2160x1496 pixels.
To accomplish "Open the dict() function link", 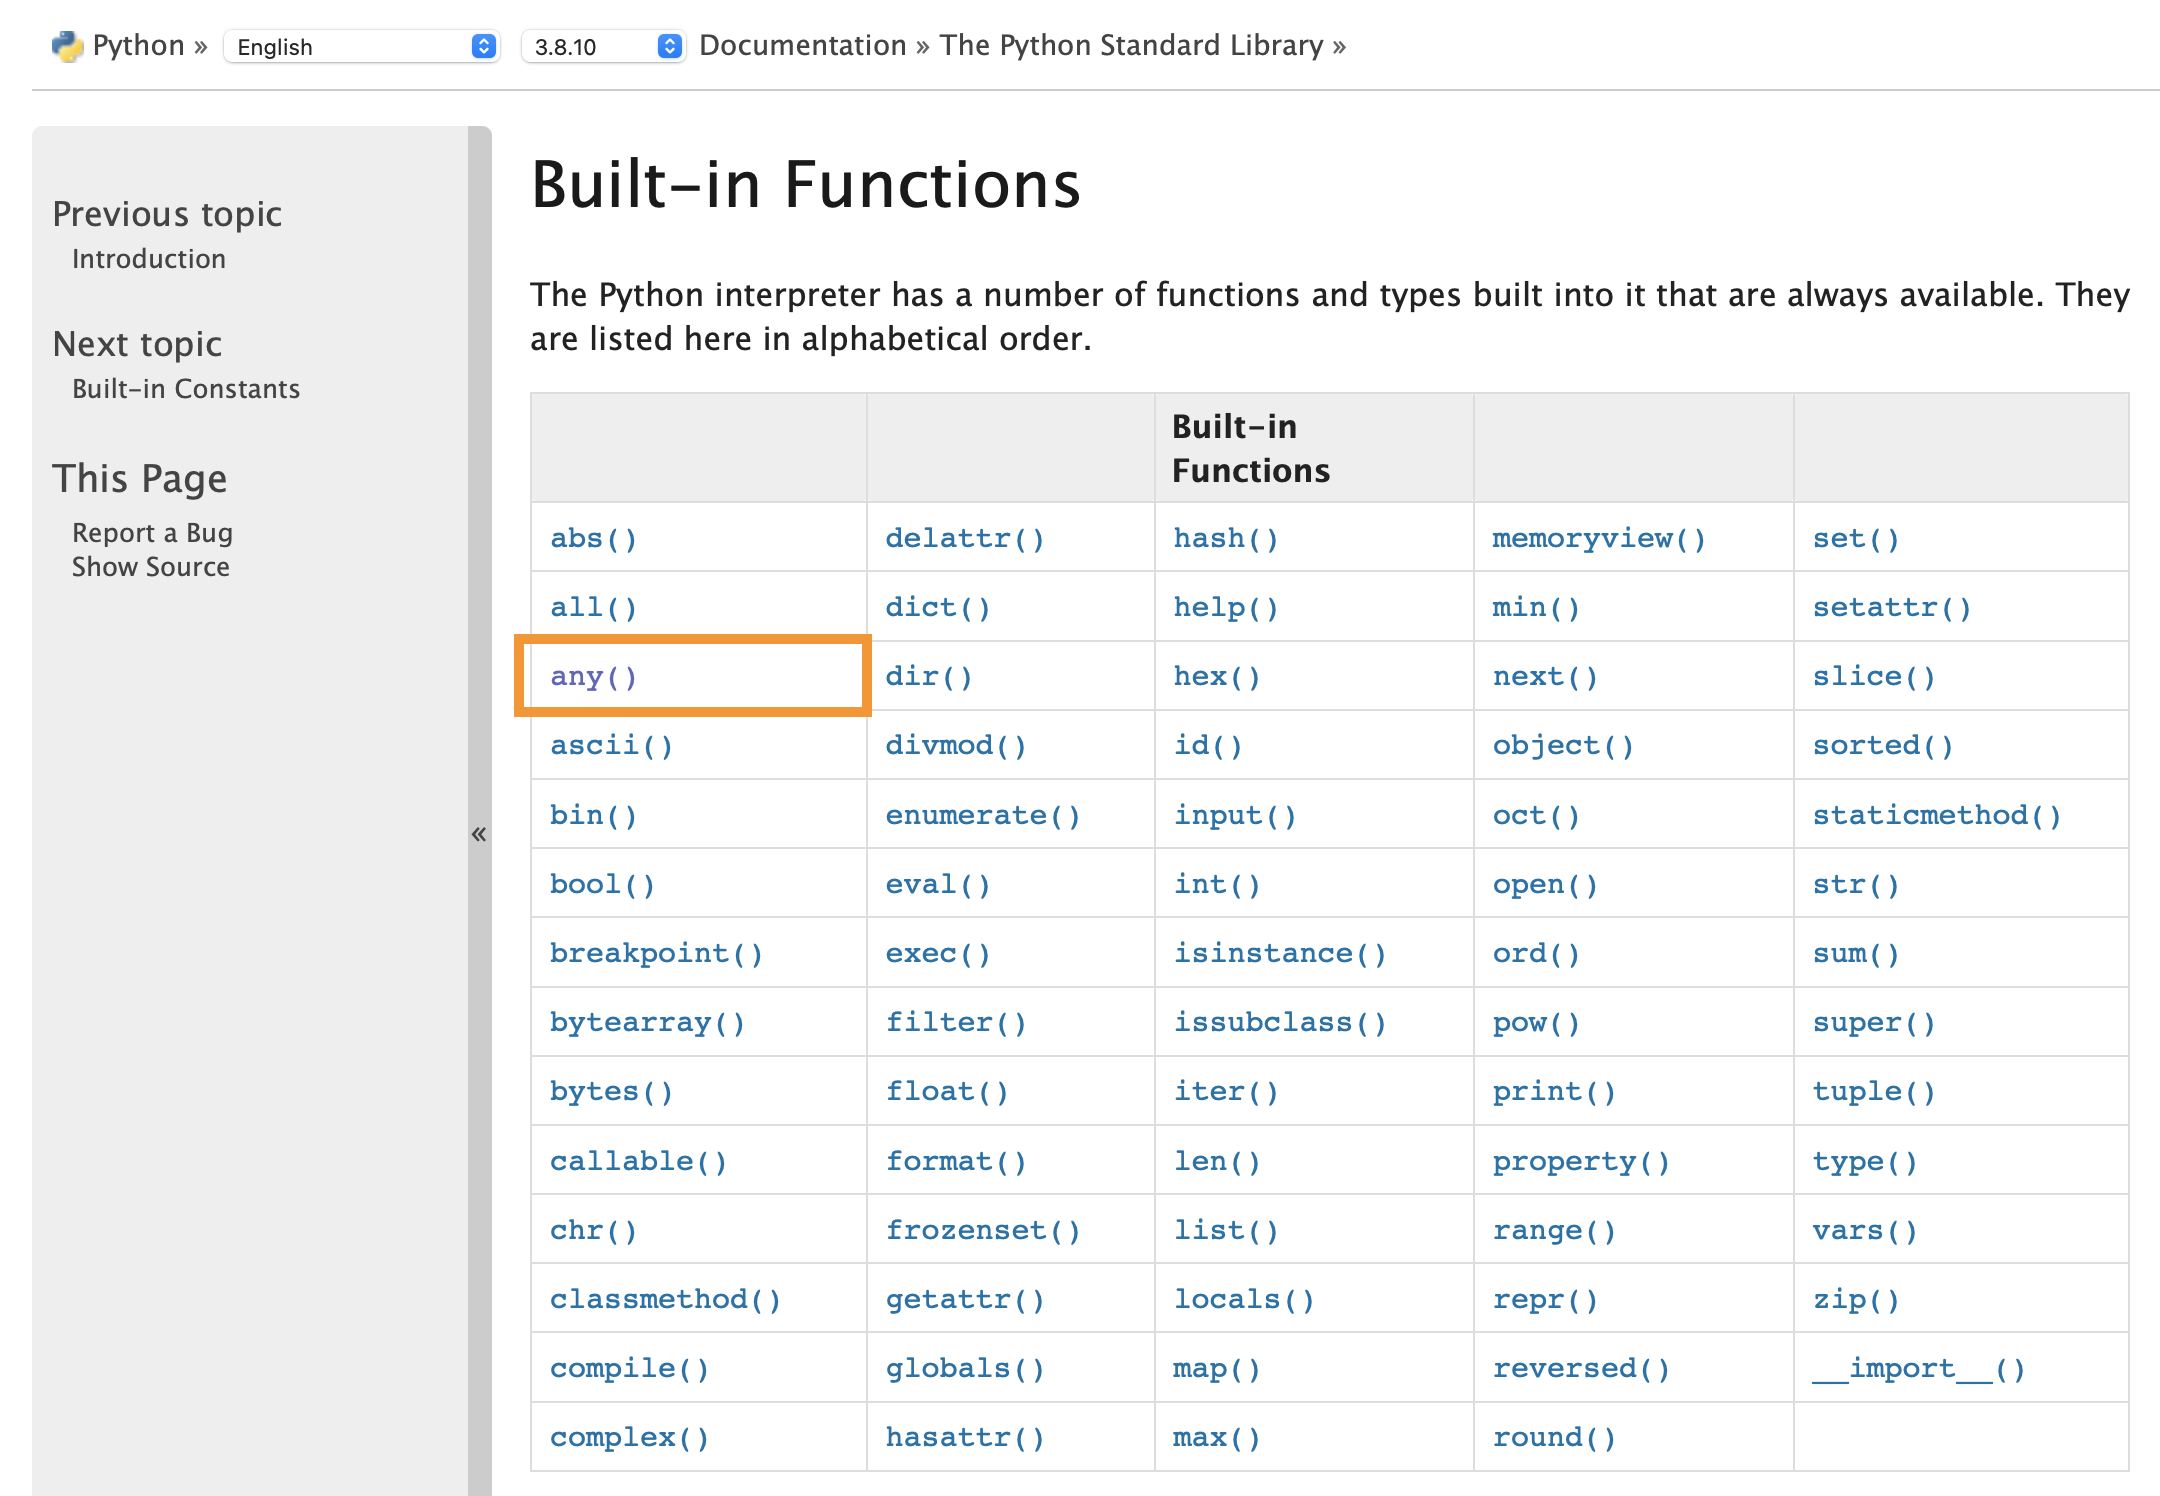I will (x=938, y=607).
